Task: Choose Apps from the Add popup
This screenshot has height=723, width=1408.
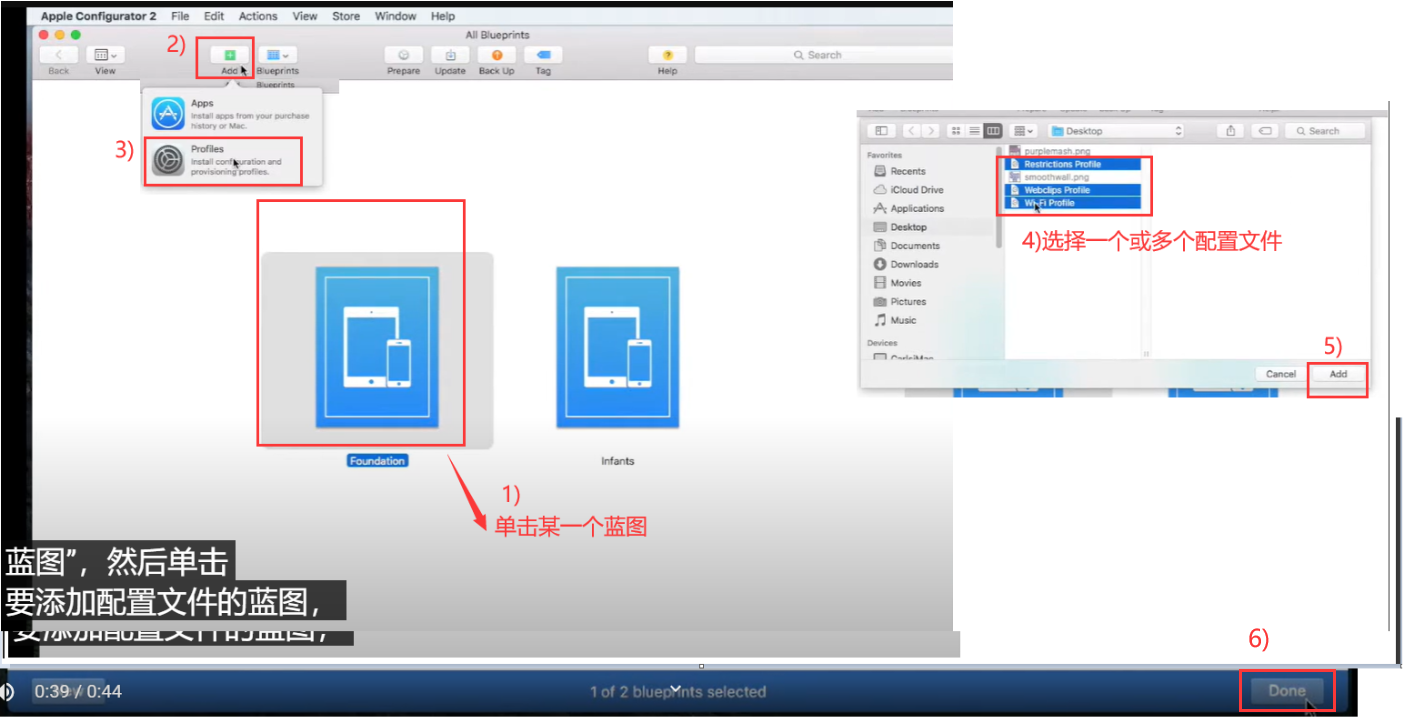Action: [231, 114]
